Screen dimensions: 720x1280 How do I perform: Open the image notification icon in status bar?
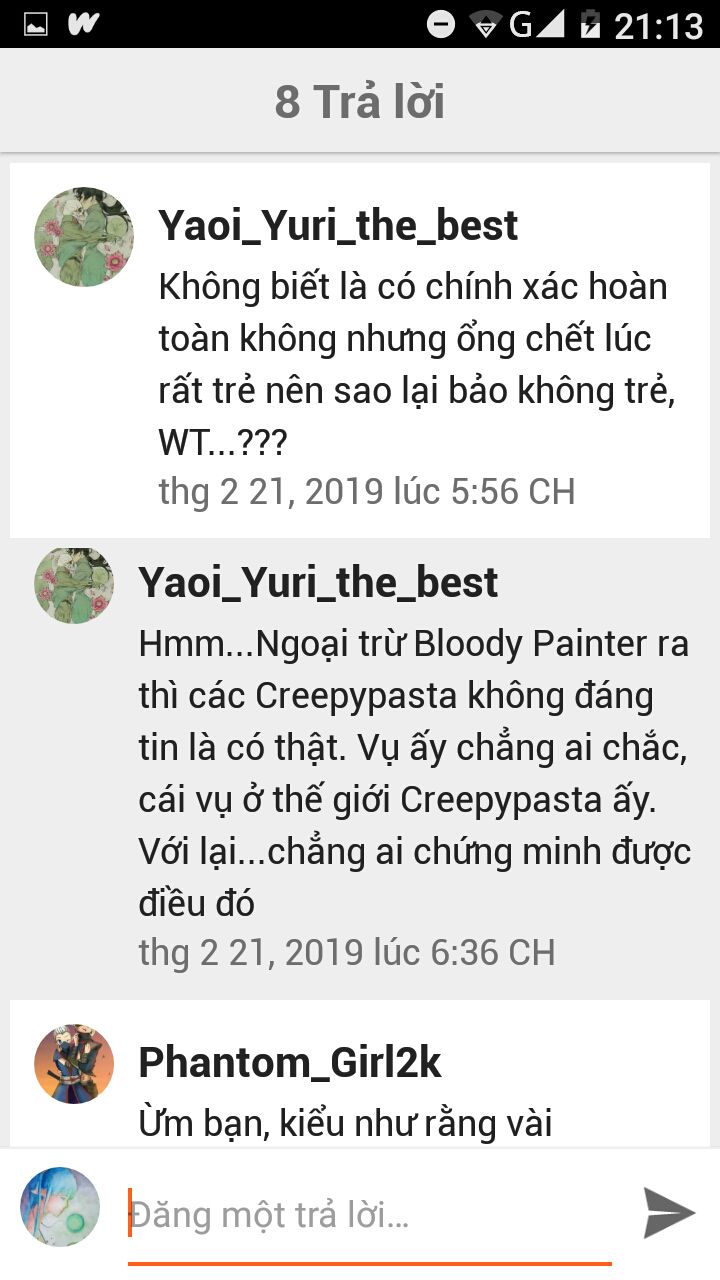[36, 25]
